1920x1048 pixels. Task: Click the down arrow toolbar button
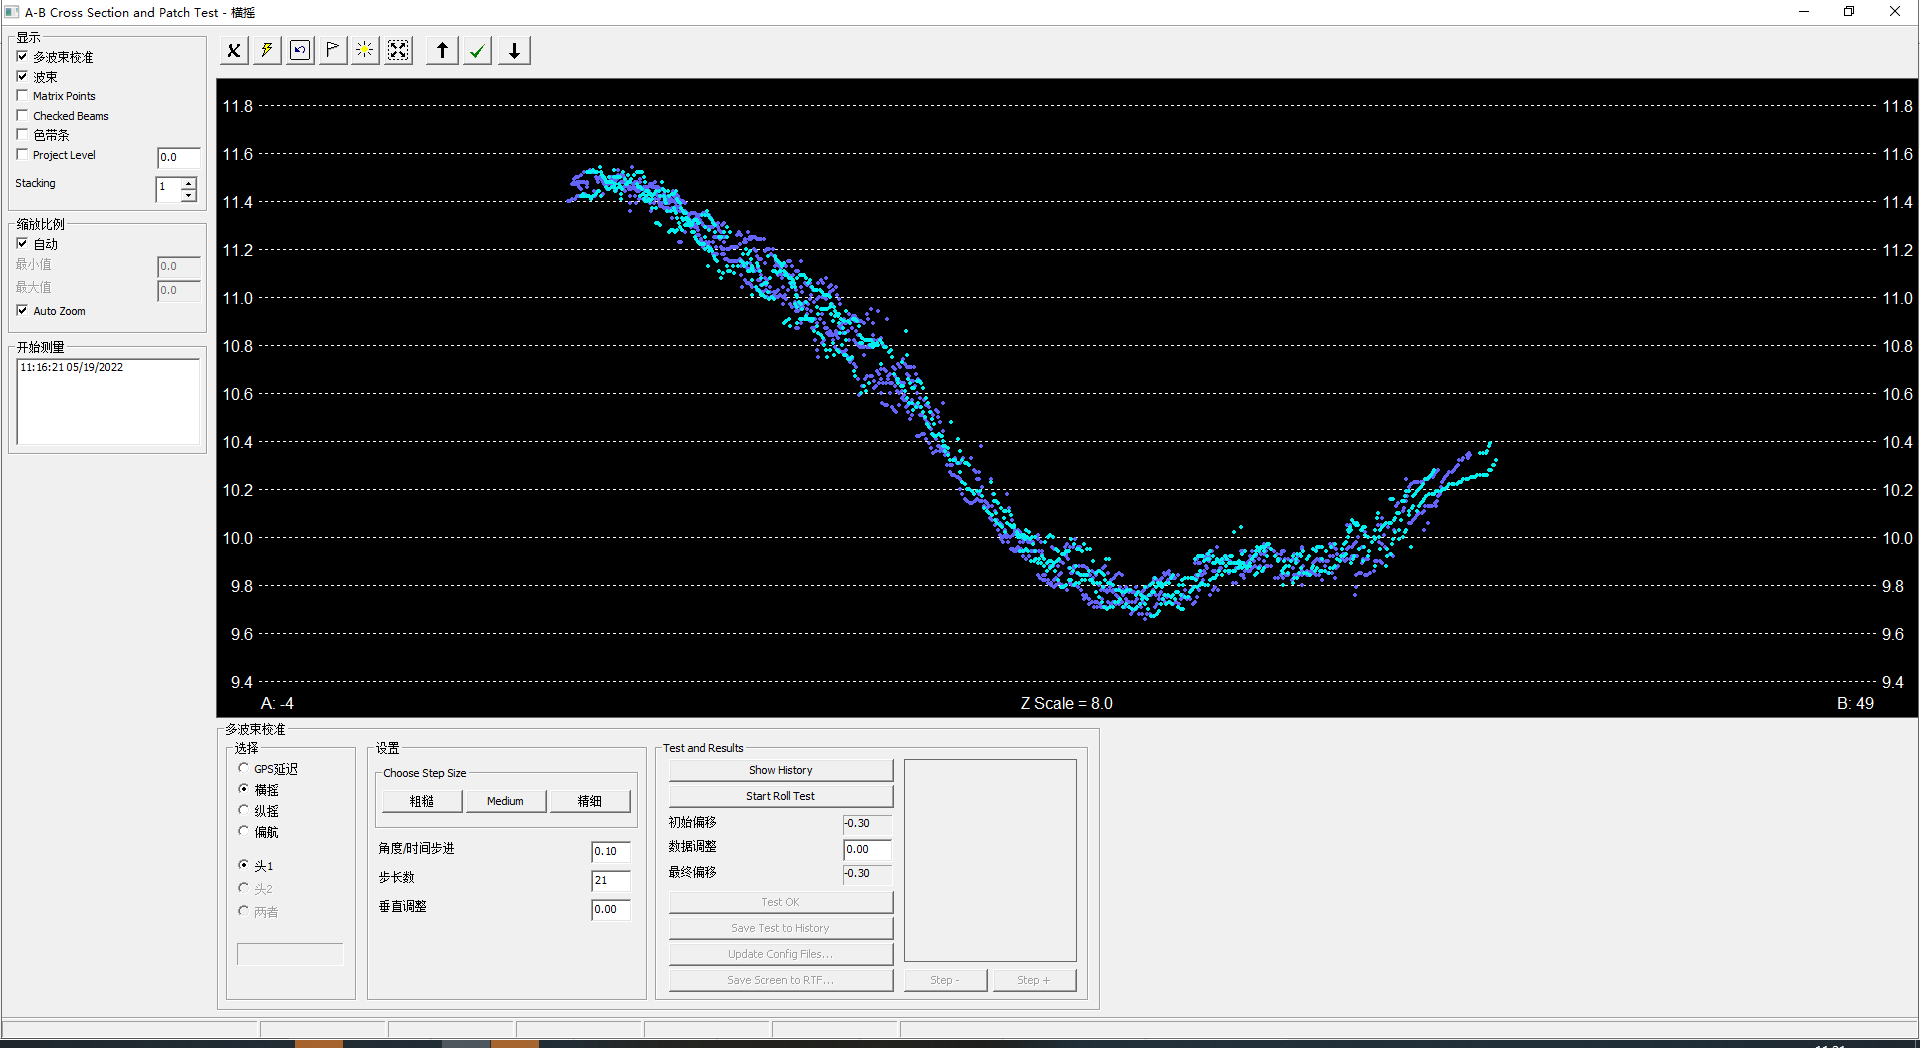[514, 51]
